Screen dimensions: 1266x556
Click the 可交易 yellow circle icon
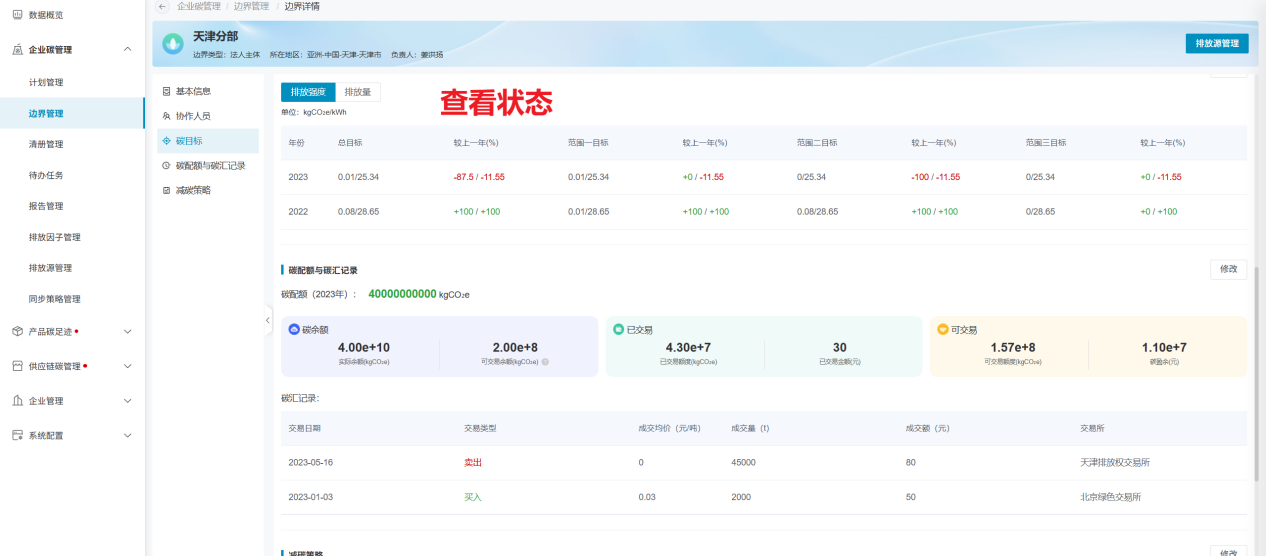pyautogui.click(x=942, y=329)
